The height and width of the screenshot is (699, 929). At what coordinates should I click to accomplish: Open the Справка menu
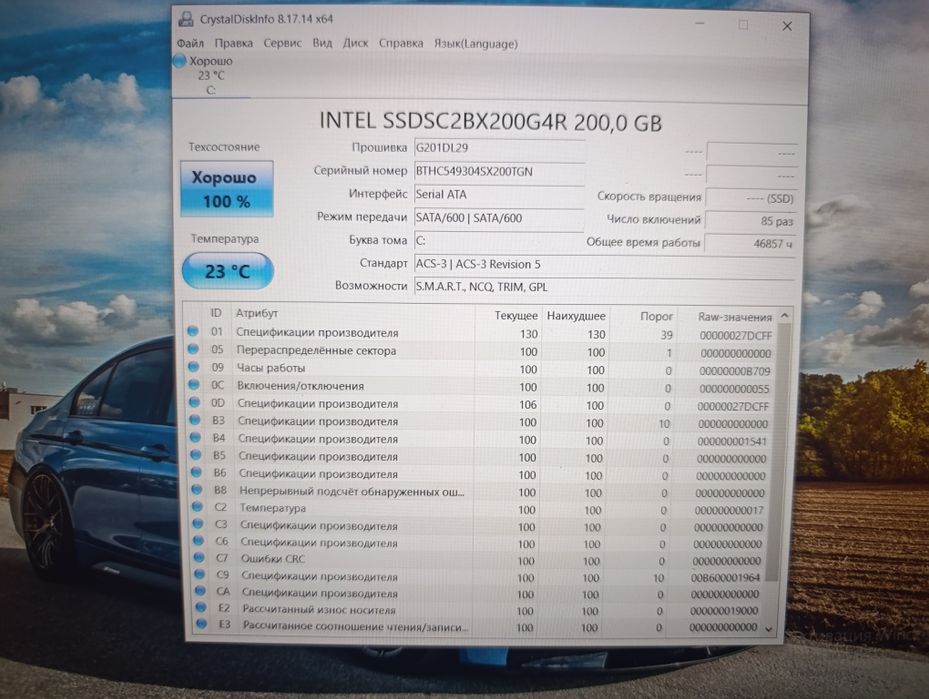coord(401,43)
